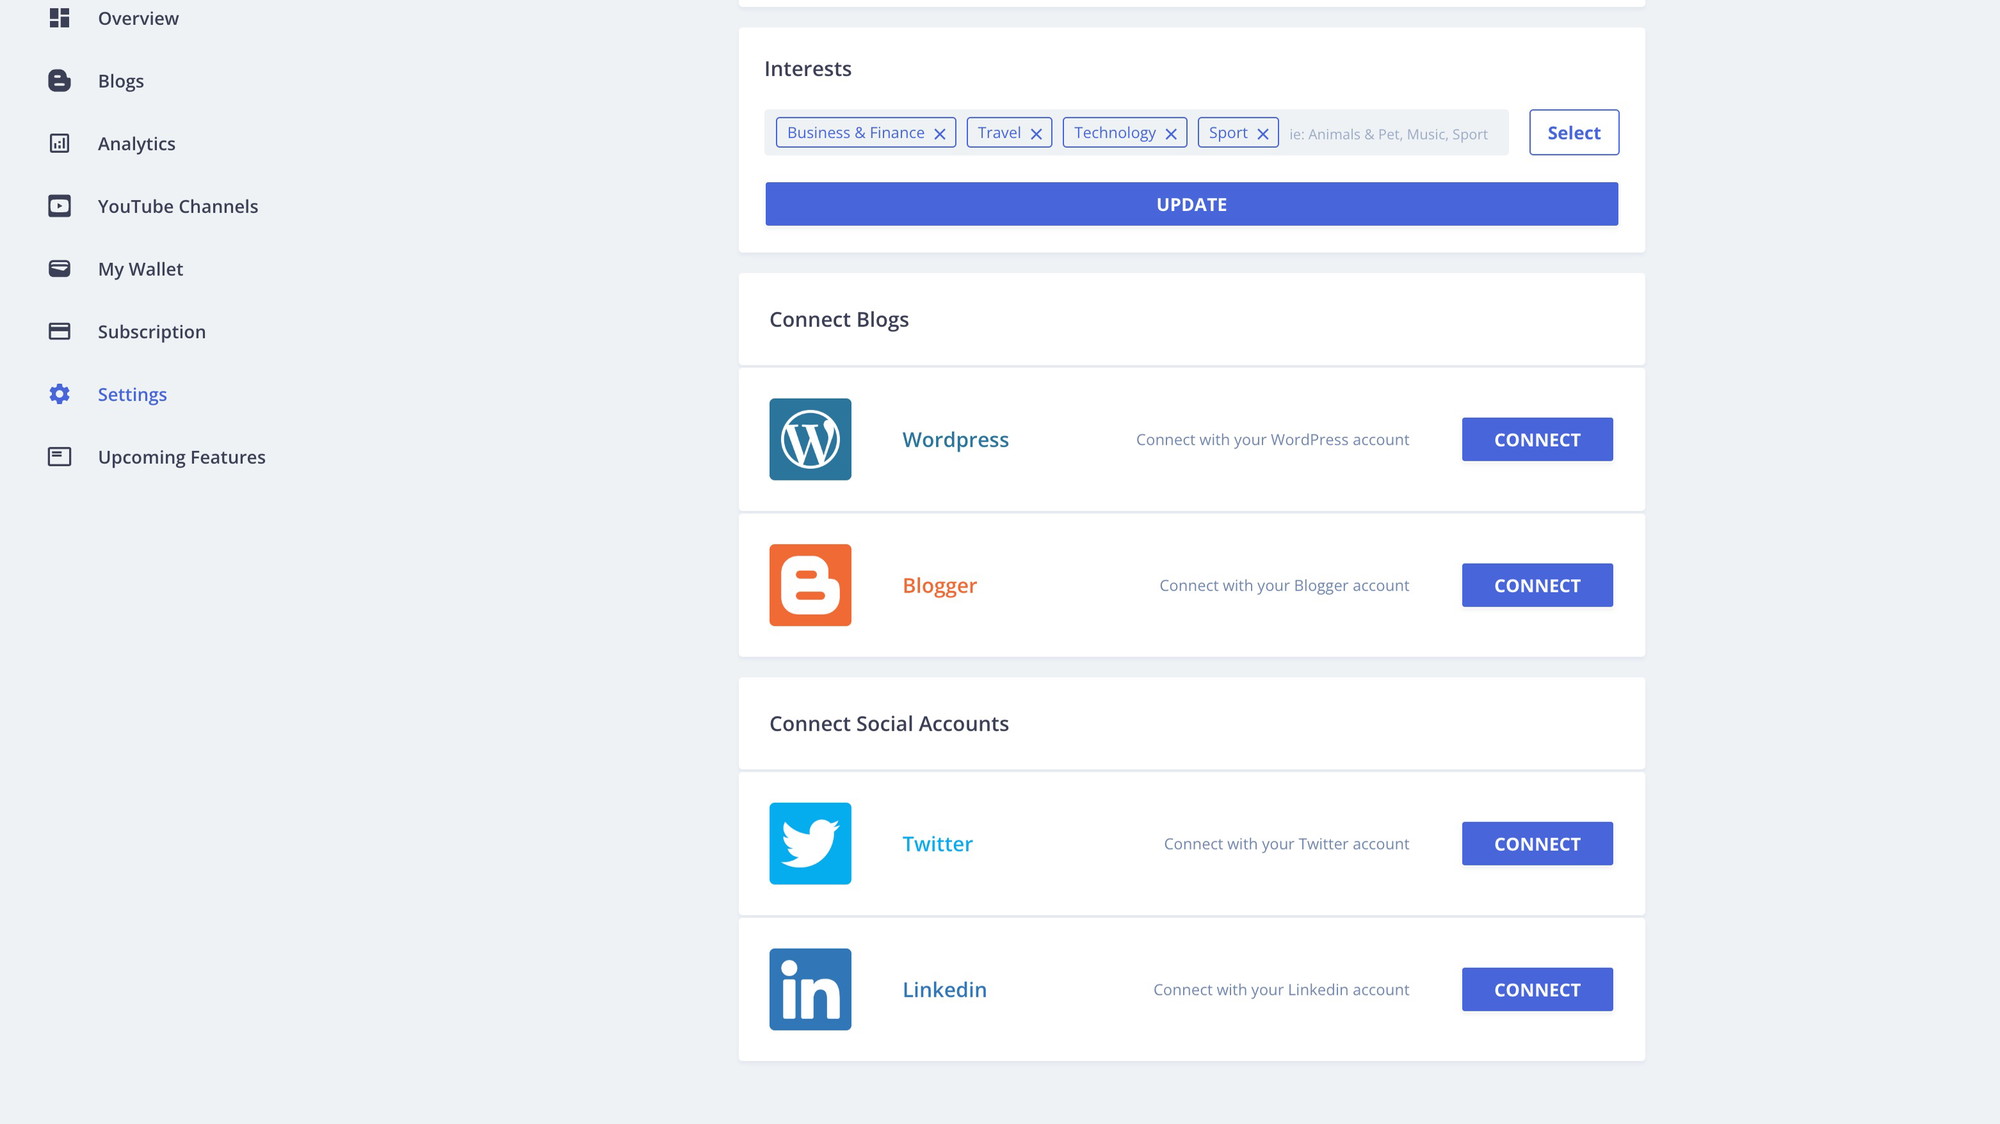Remove the Sport interest tag
This screenshot has height=1124, width=2000.
coord(1263,132)
